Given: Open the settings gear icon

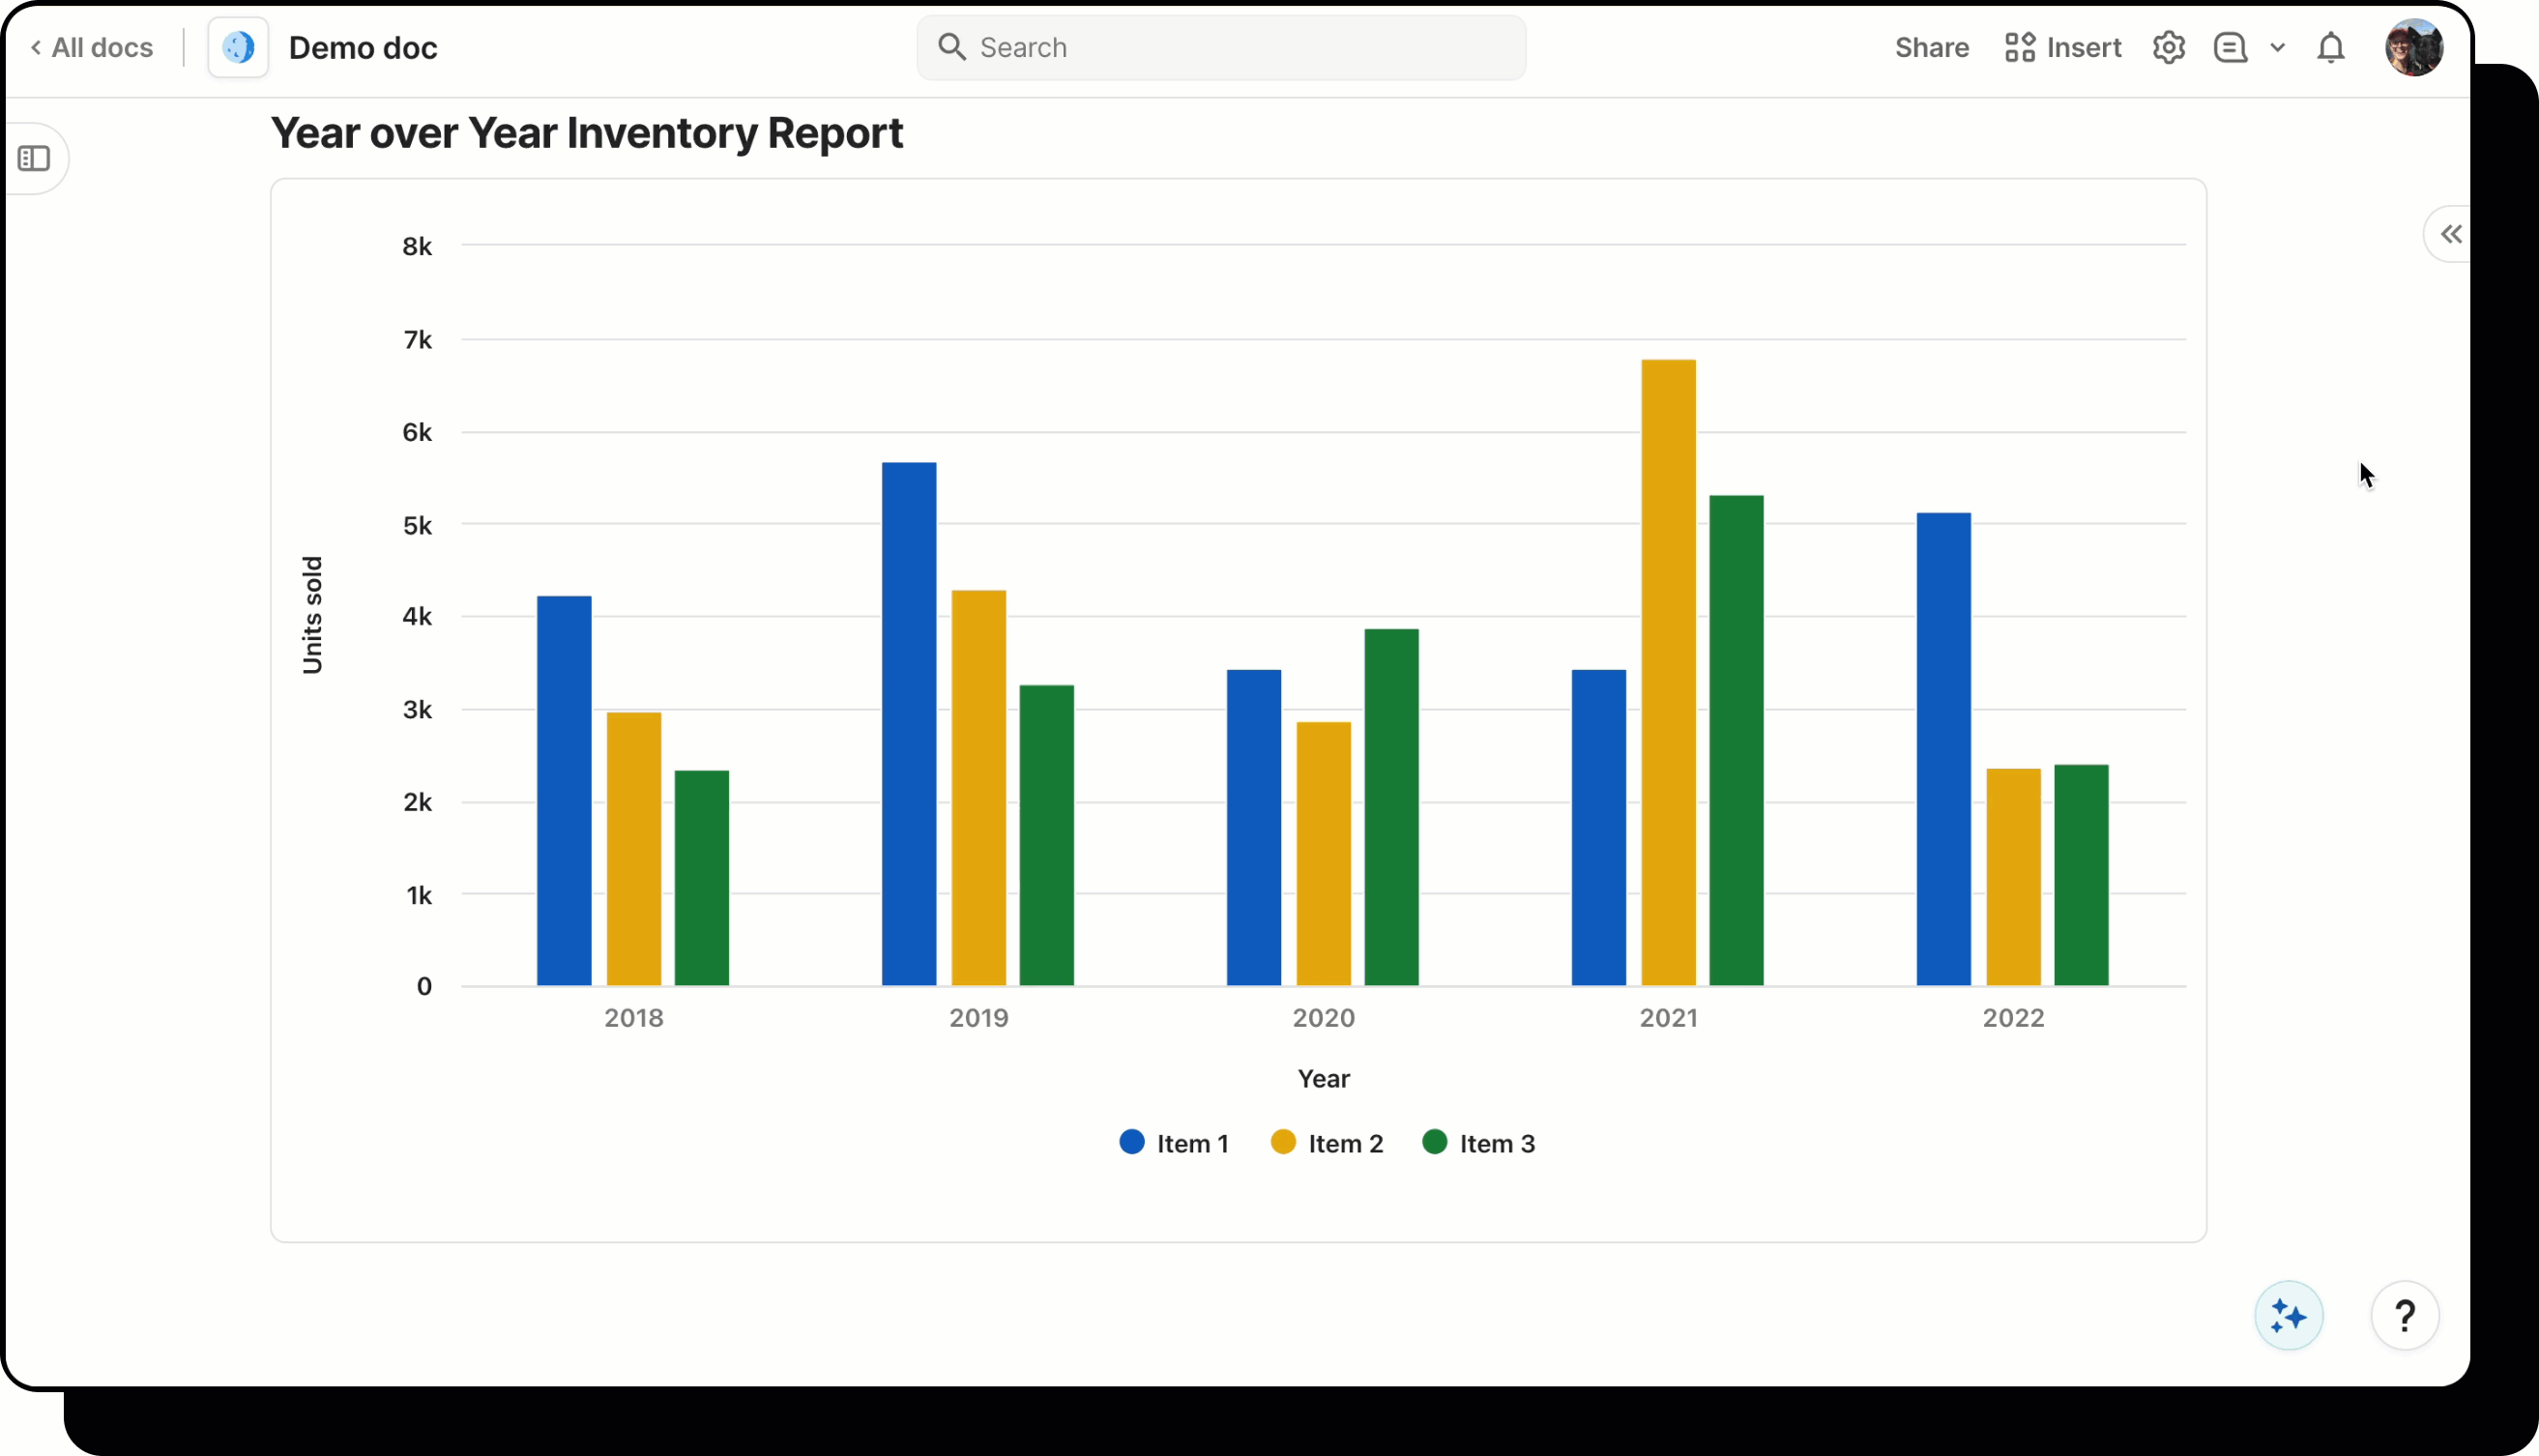Looking at the screenshot, I should pyautogui.click(x=2168, y=47).
